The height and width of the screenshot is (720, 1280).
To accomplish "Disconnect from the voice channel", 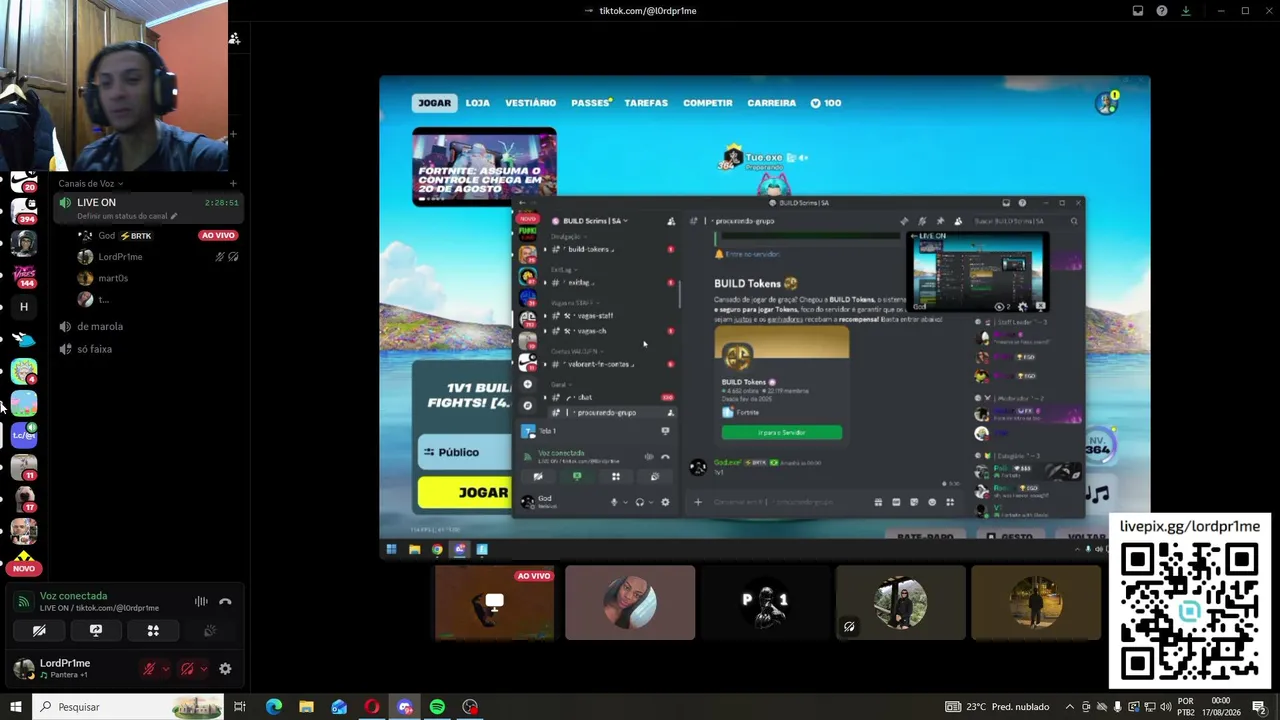I will (225, 601).
